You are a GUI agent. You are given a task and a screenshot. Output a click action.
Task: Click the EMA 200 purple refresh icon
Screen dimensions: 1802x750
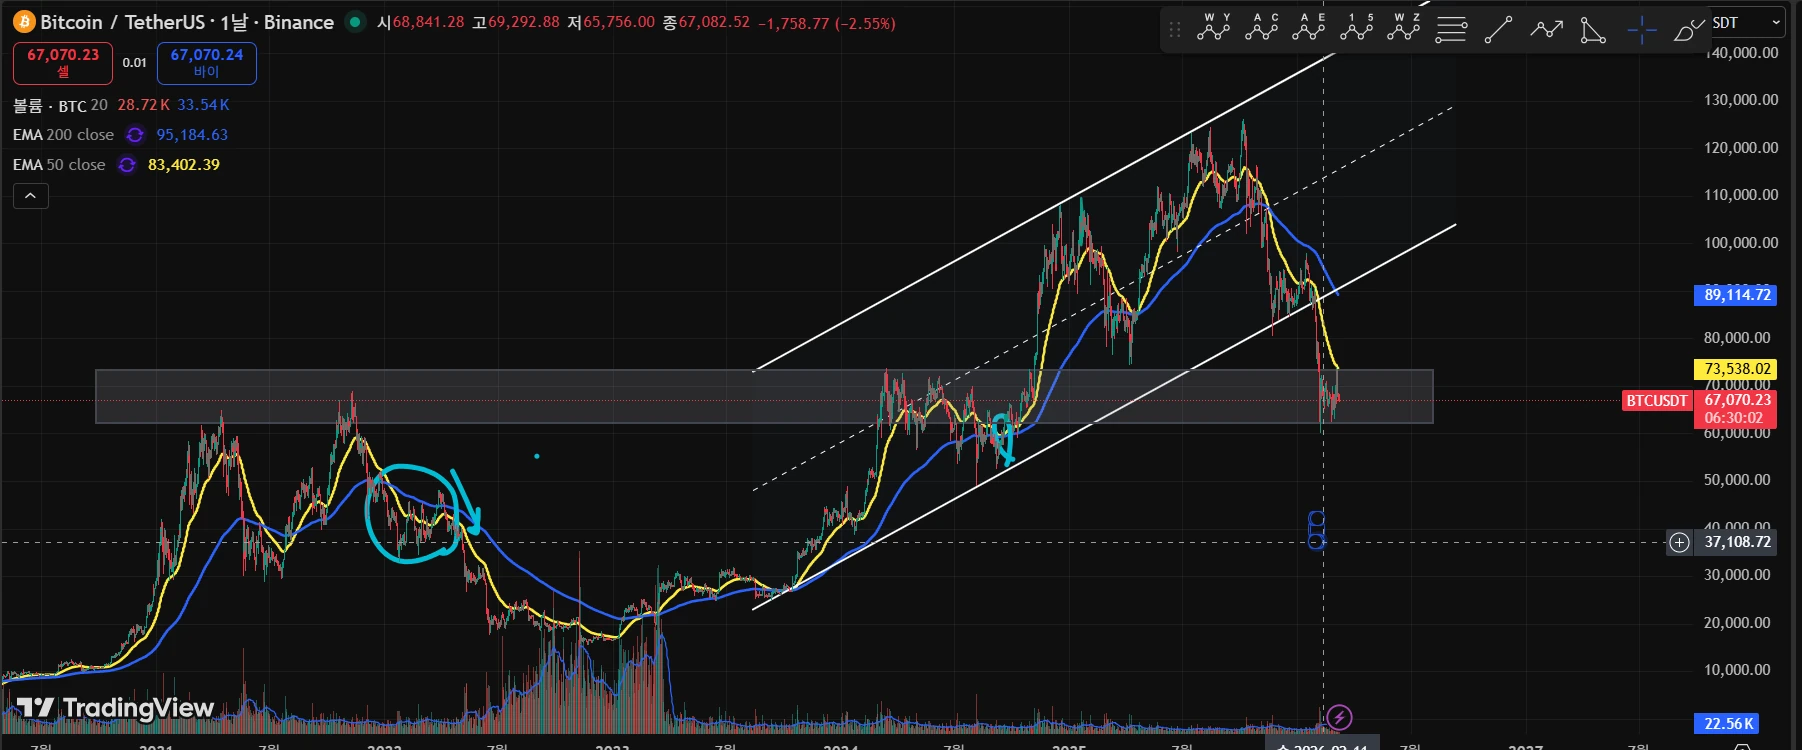pos(135,135)
